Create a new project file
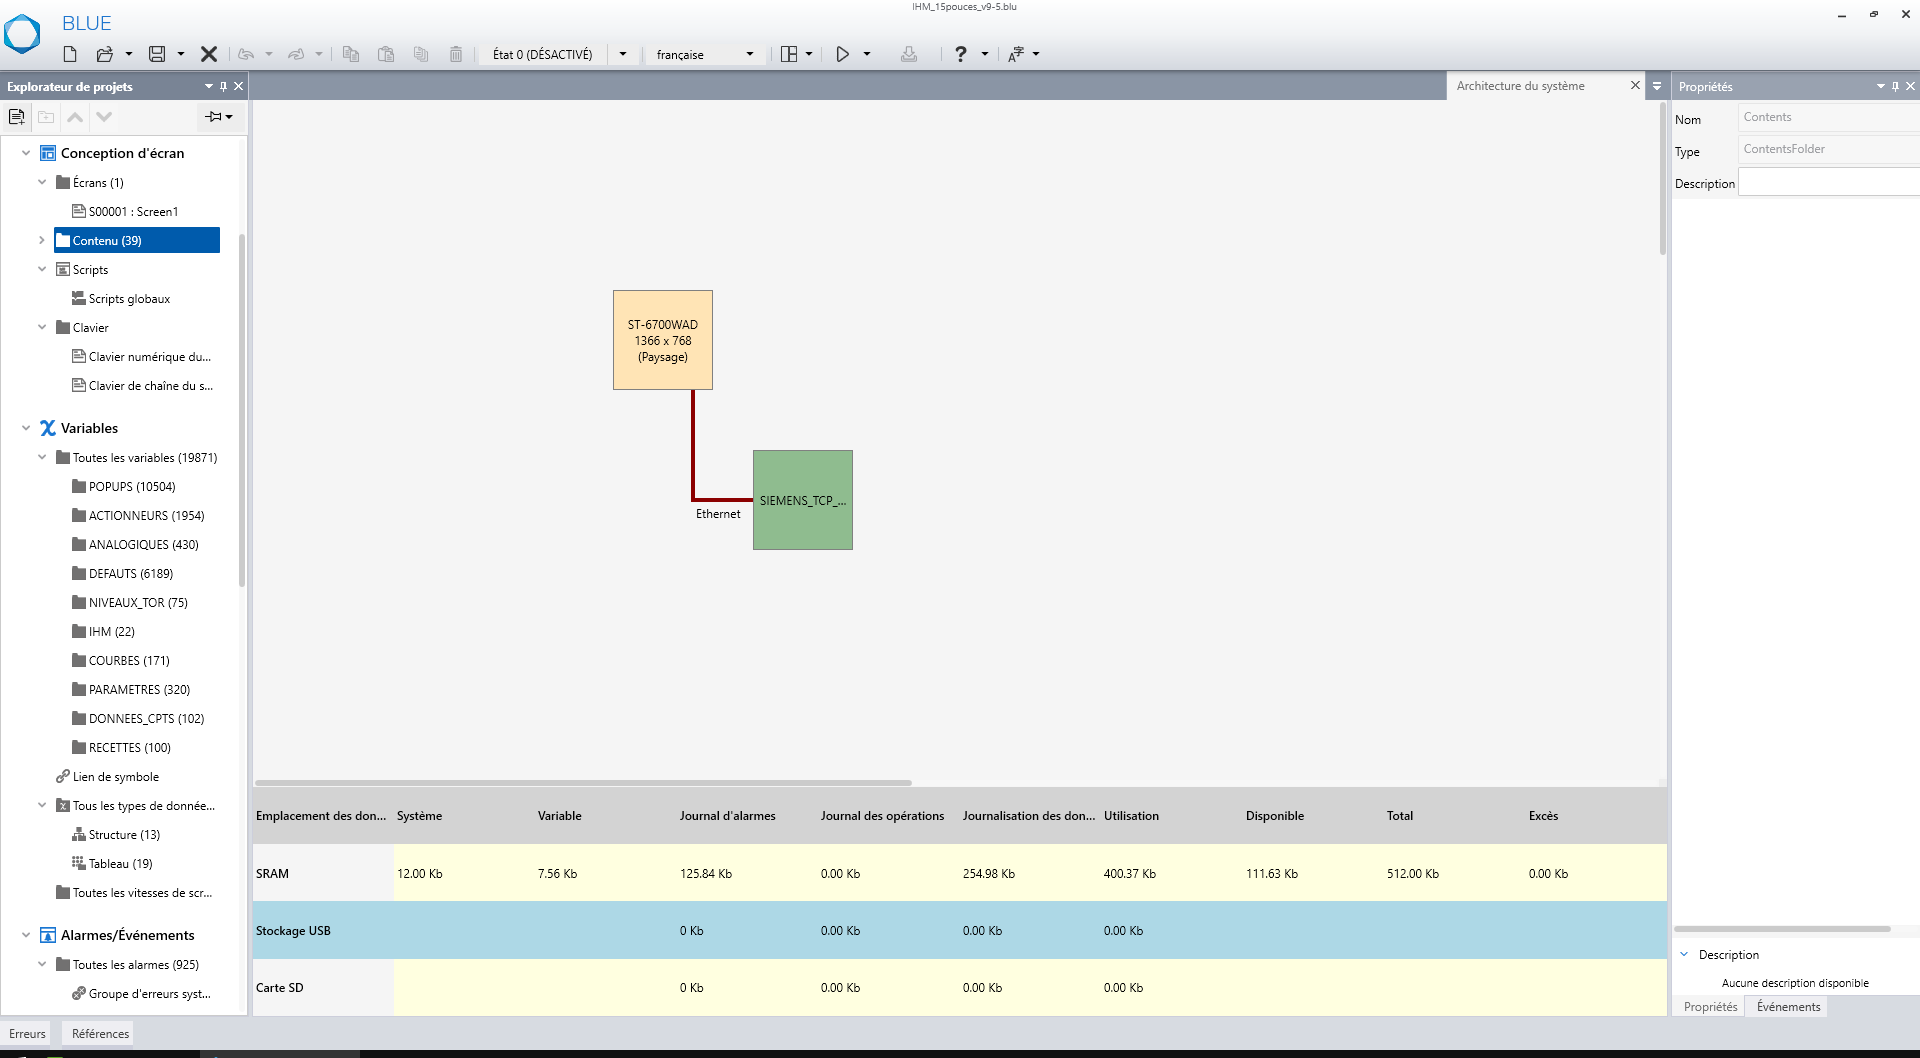The height and width of the screenshot is (1058, 1920). (x=70, y=54)
